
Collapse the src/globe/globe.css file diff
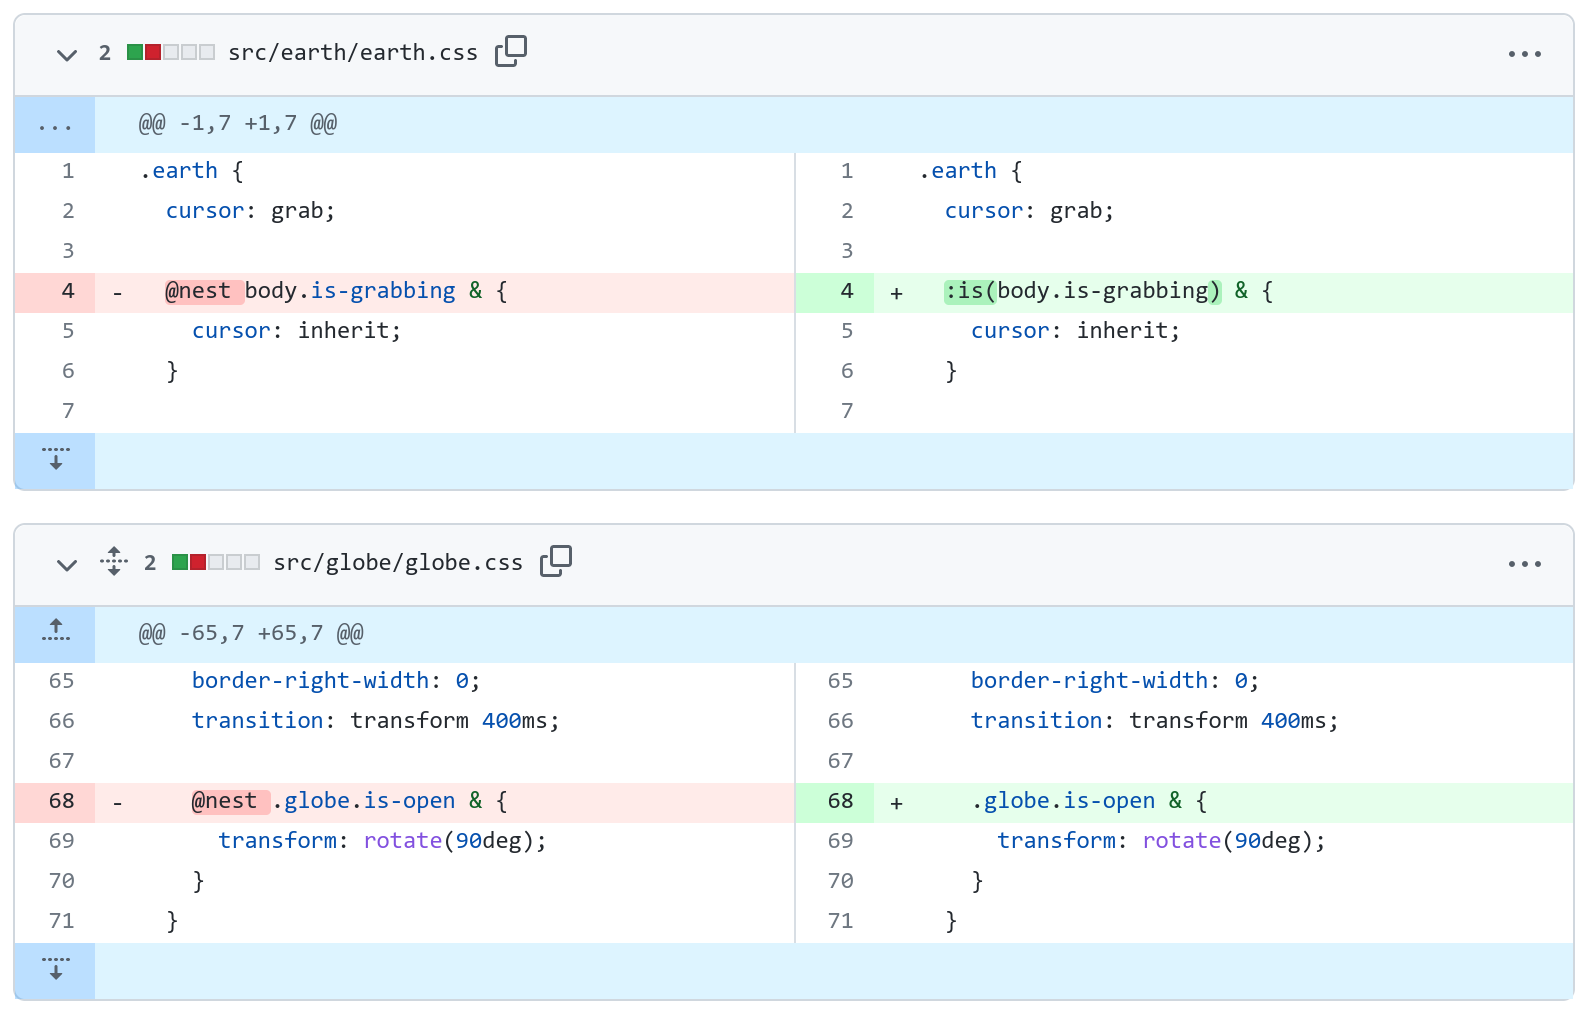(x=67, y=564)
